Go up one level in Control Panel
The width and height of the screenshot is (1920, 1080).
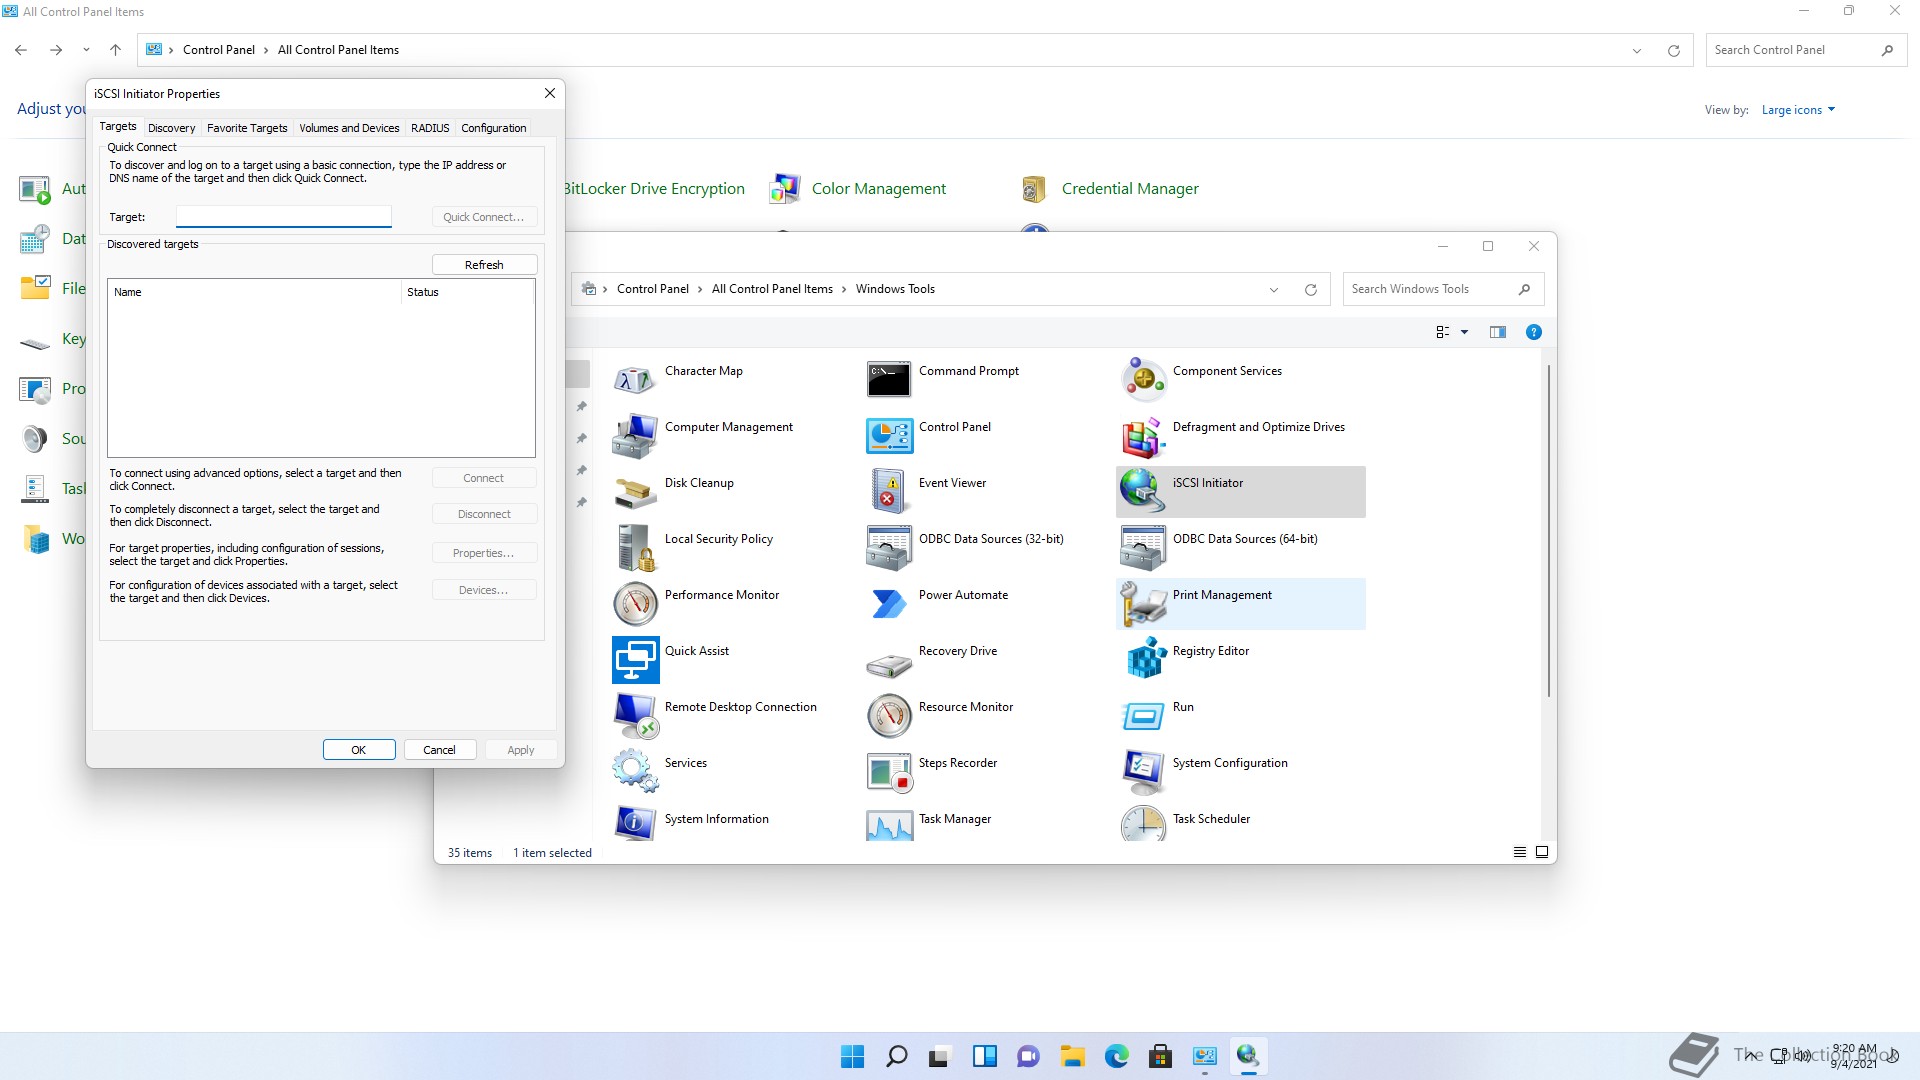click(115, 50)
